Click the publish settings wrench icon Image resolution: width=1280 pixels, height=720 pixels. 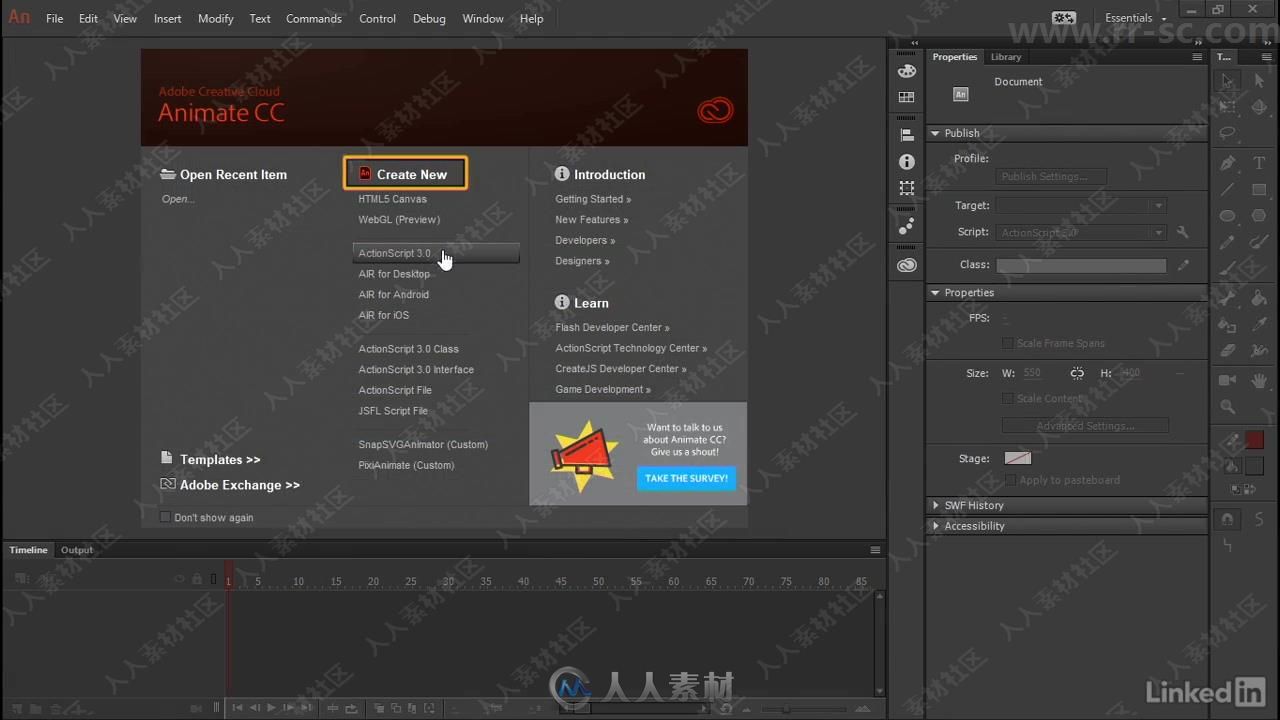pos(1183,232)
